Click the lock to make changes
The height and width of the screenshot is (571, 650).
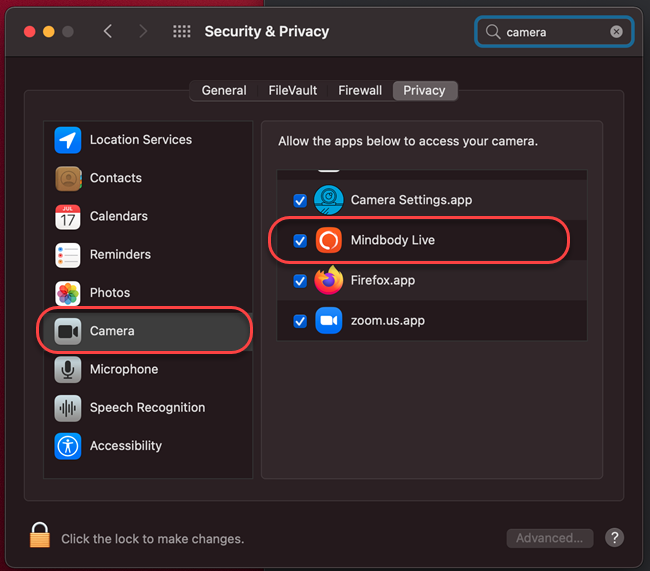click(x=40, y=536)
